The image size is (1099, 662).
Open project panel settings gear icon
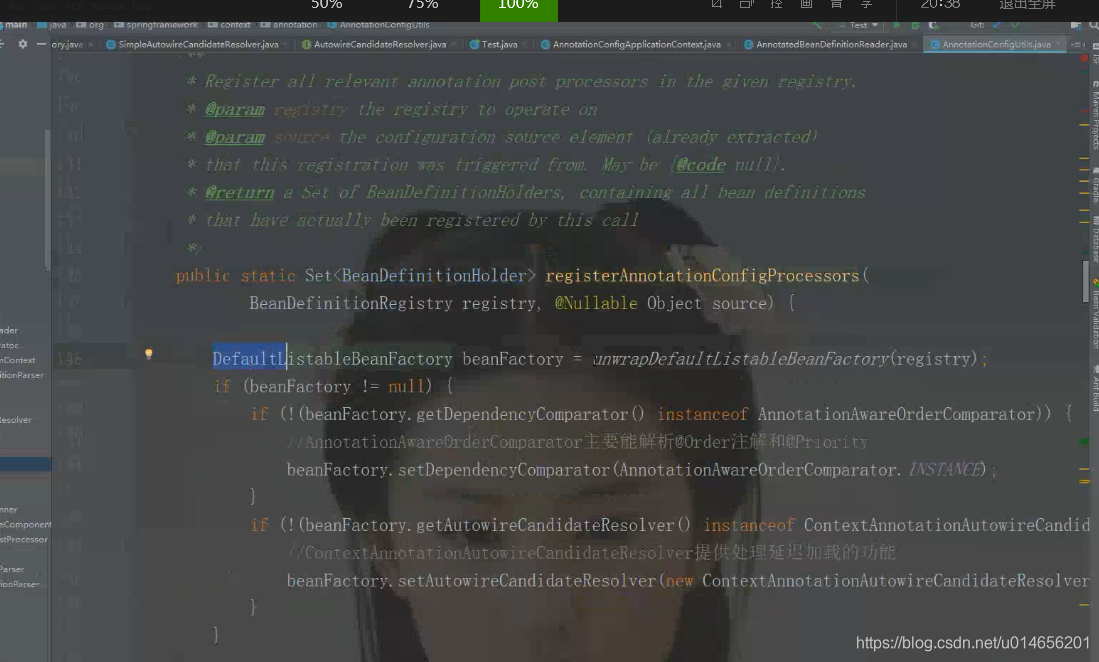point(22,43)
